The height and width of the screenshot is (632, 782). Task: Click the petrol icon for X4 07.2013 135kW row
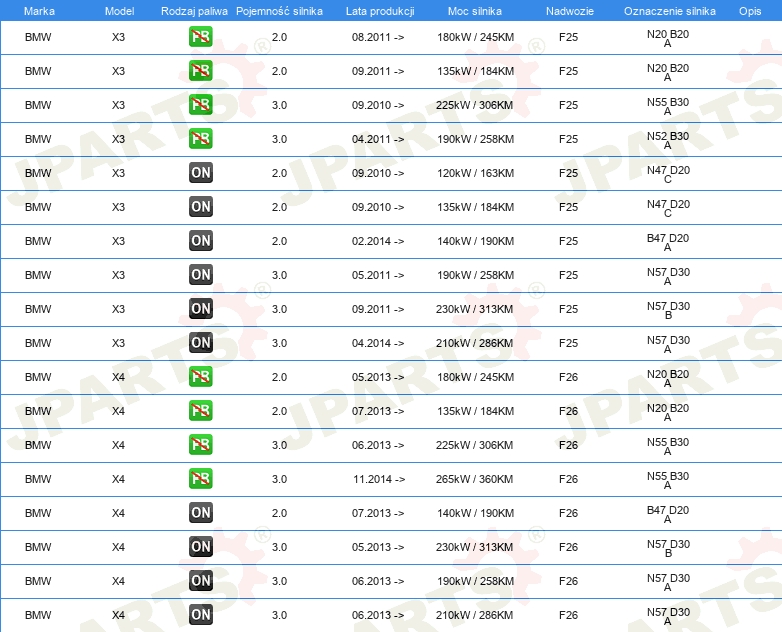200,411
